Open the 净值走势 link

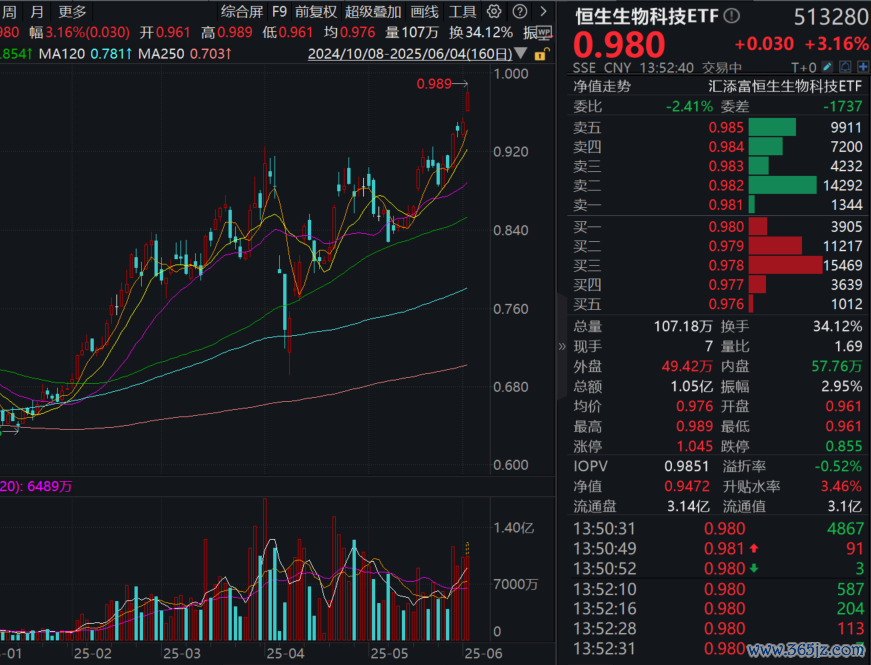click(x=603, y=86)
